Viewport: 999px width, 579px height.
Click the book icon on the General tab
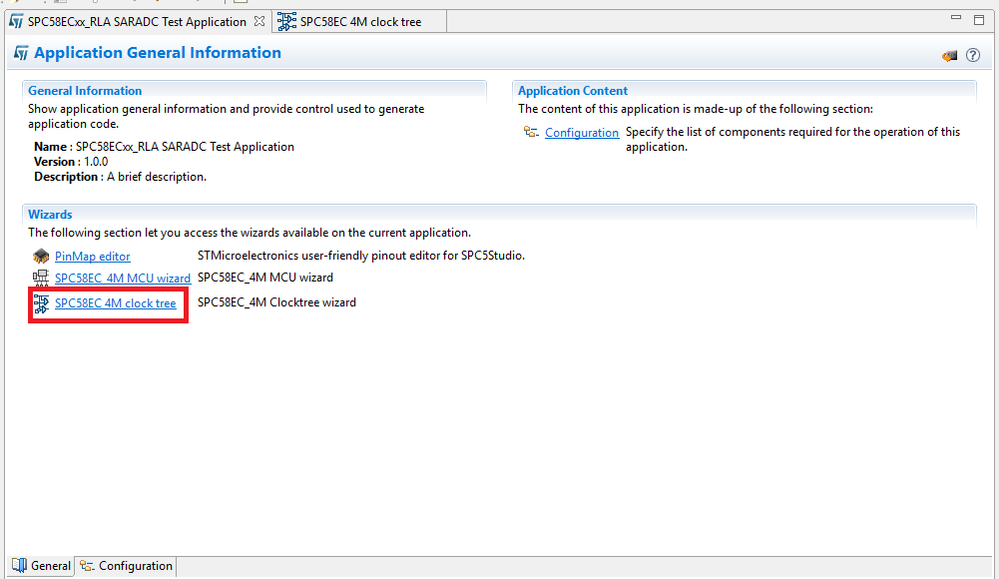pos(19,566)
